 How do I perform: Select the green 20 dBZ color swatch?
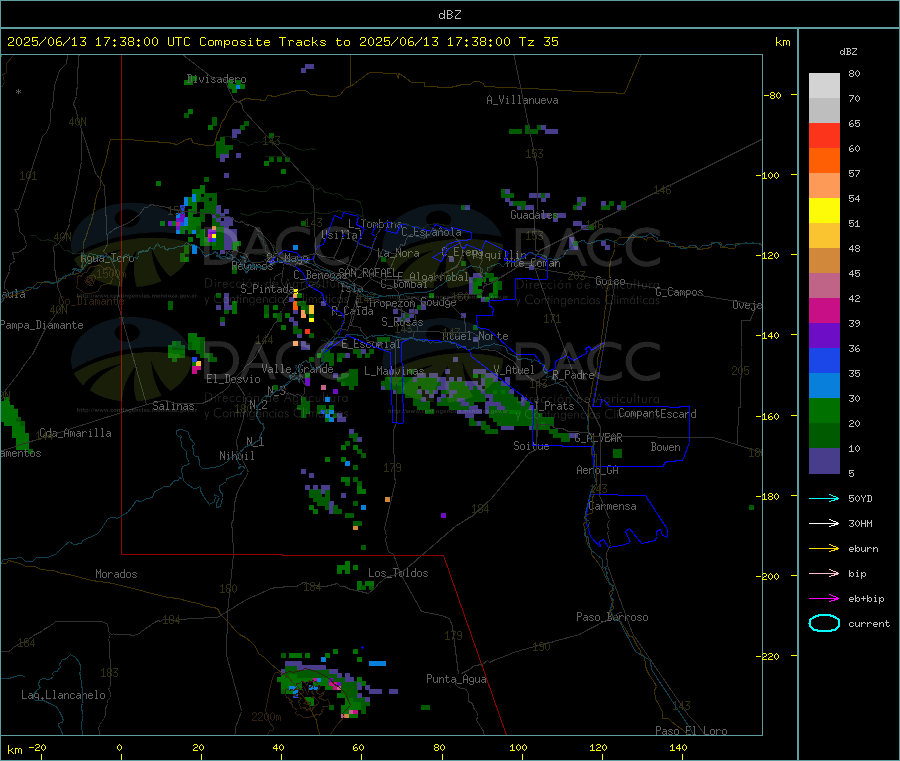pos(824,410)
